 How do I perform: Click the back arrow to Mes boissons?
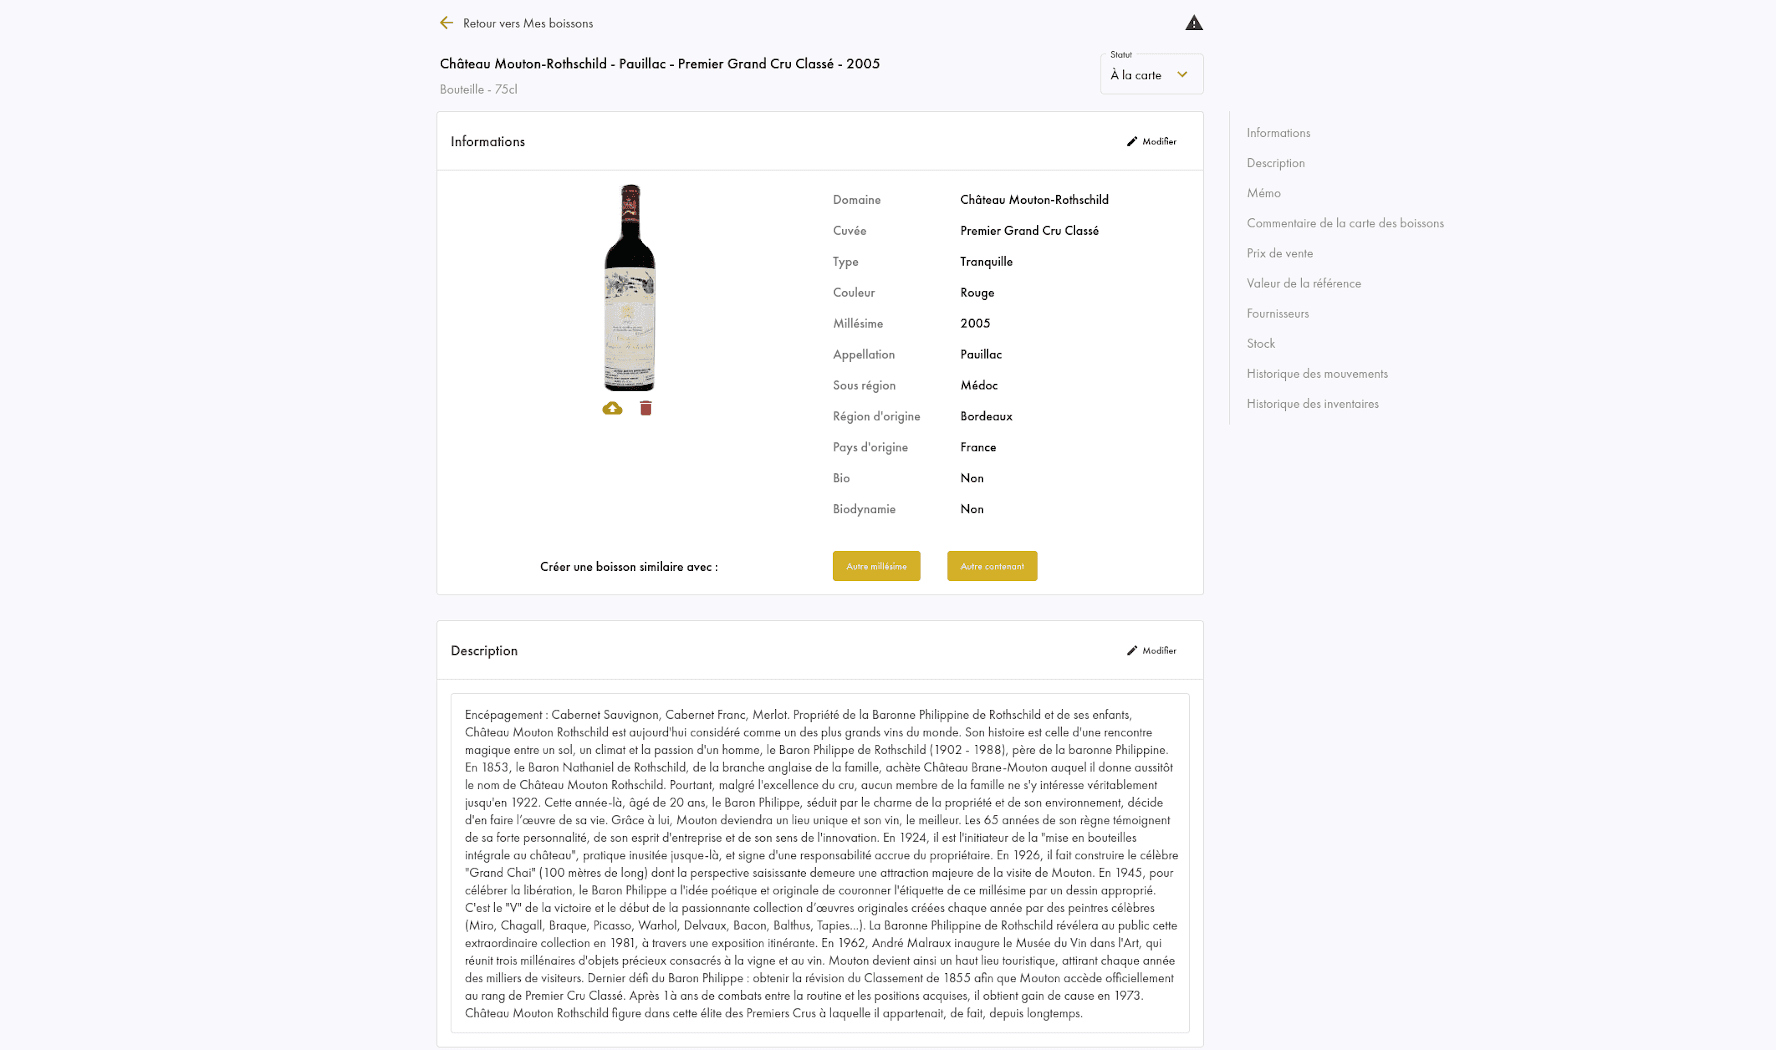tap(446, 23)
